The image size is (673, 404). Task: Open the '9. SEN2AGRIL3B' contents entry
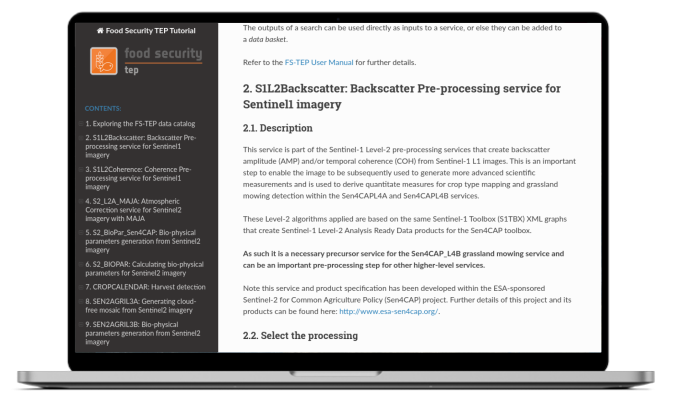[x=142, y=333]
